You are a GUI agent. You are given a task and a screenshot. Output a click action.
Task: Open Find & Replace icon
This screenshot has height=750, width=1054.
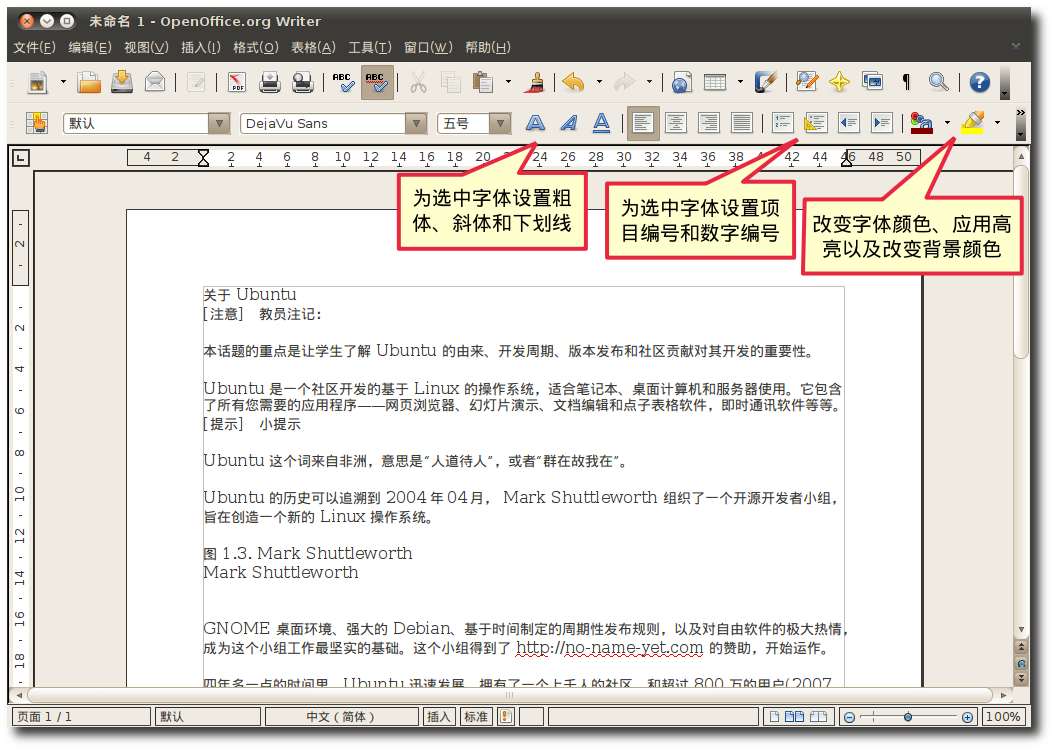(807, 83)
